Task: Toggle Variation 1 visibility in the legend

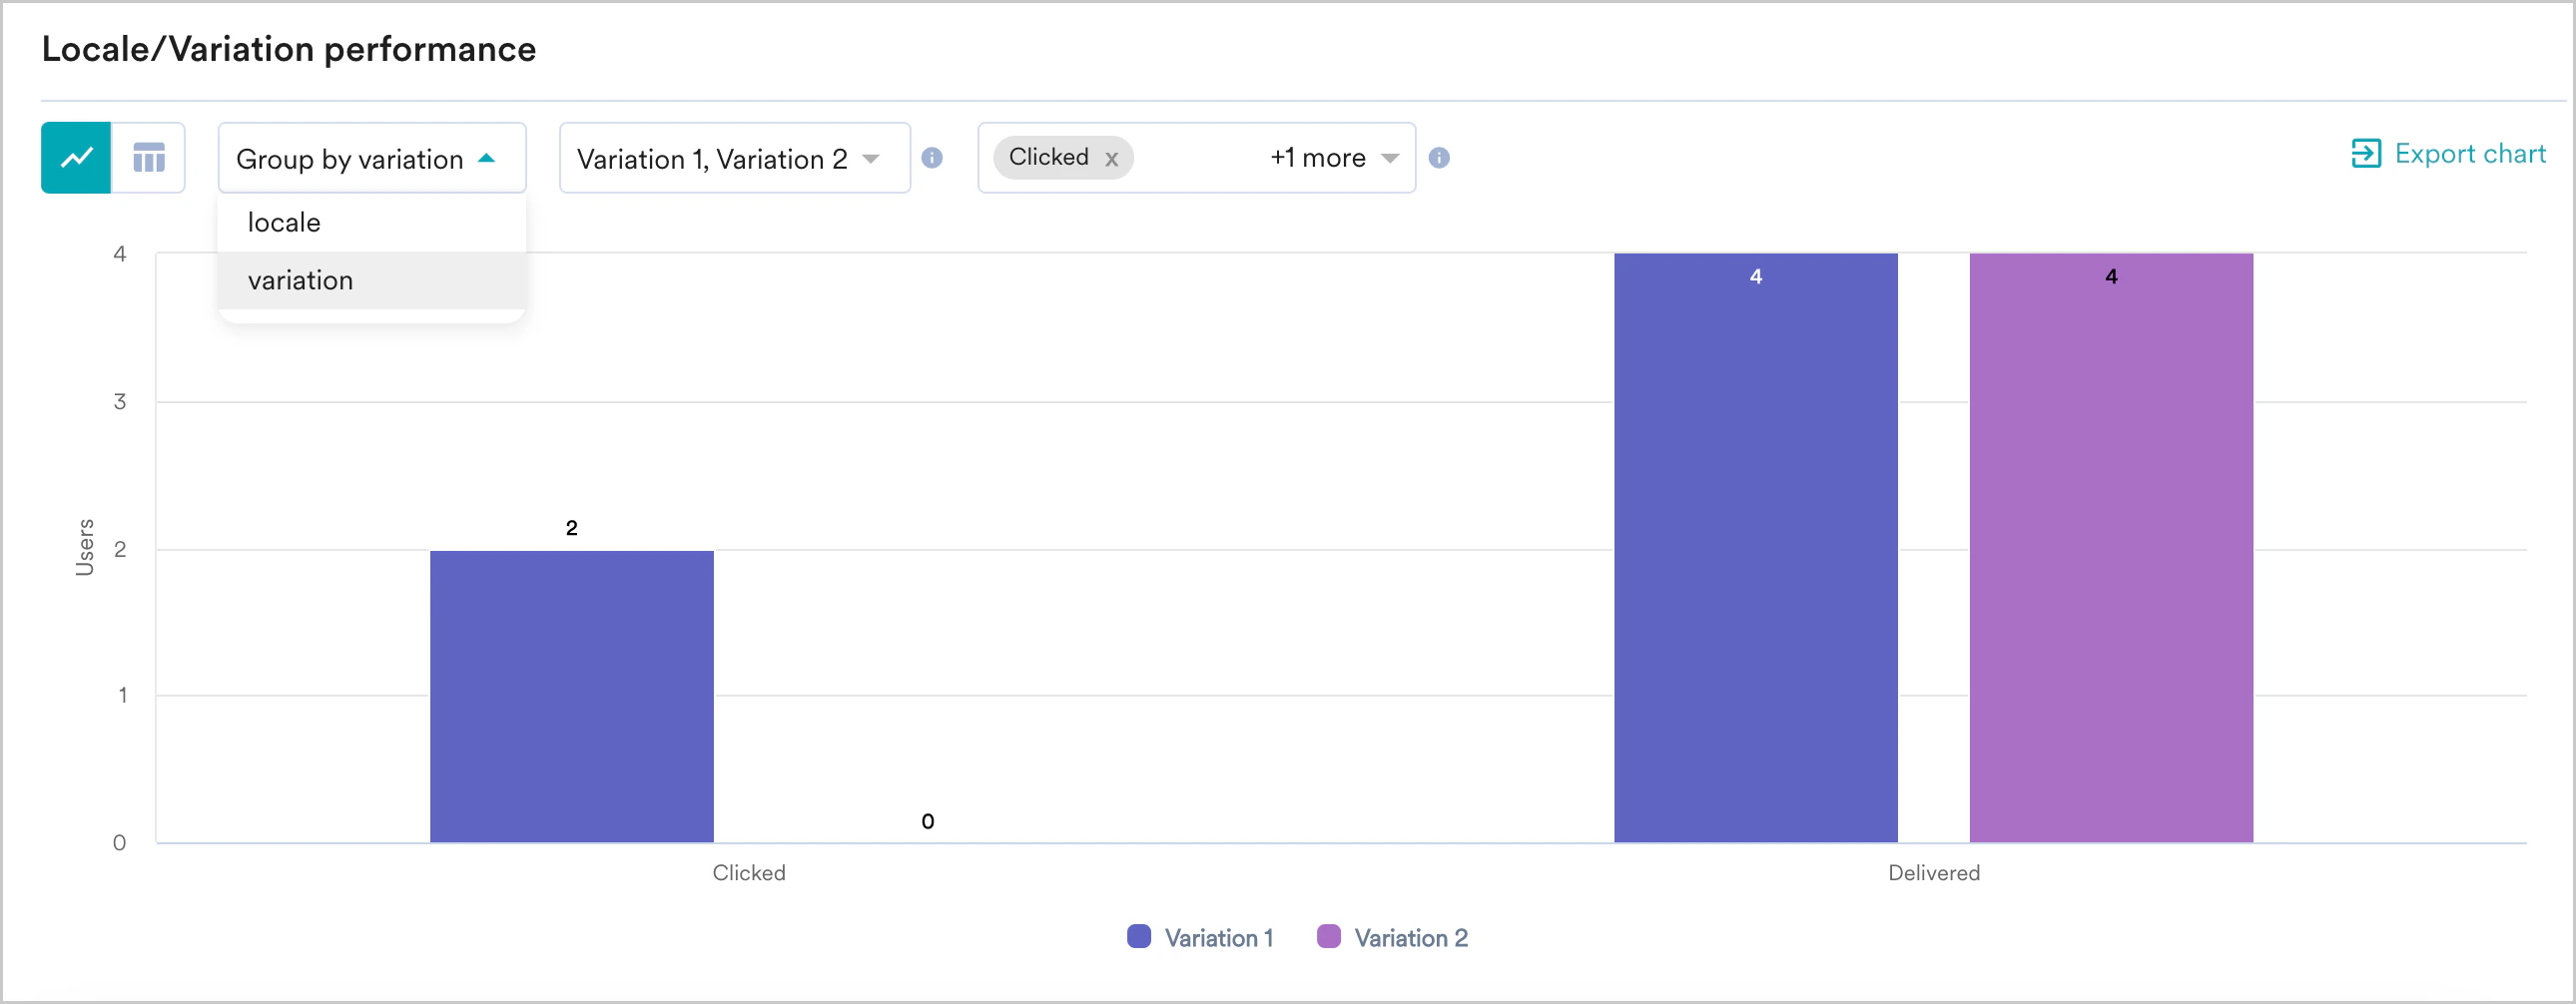Action: tap(1199, 937)
